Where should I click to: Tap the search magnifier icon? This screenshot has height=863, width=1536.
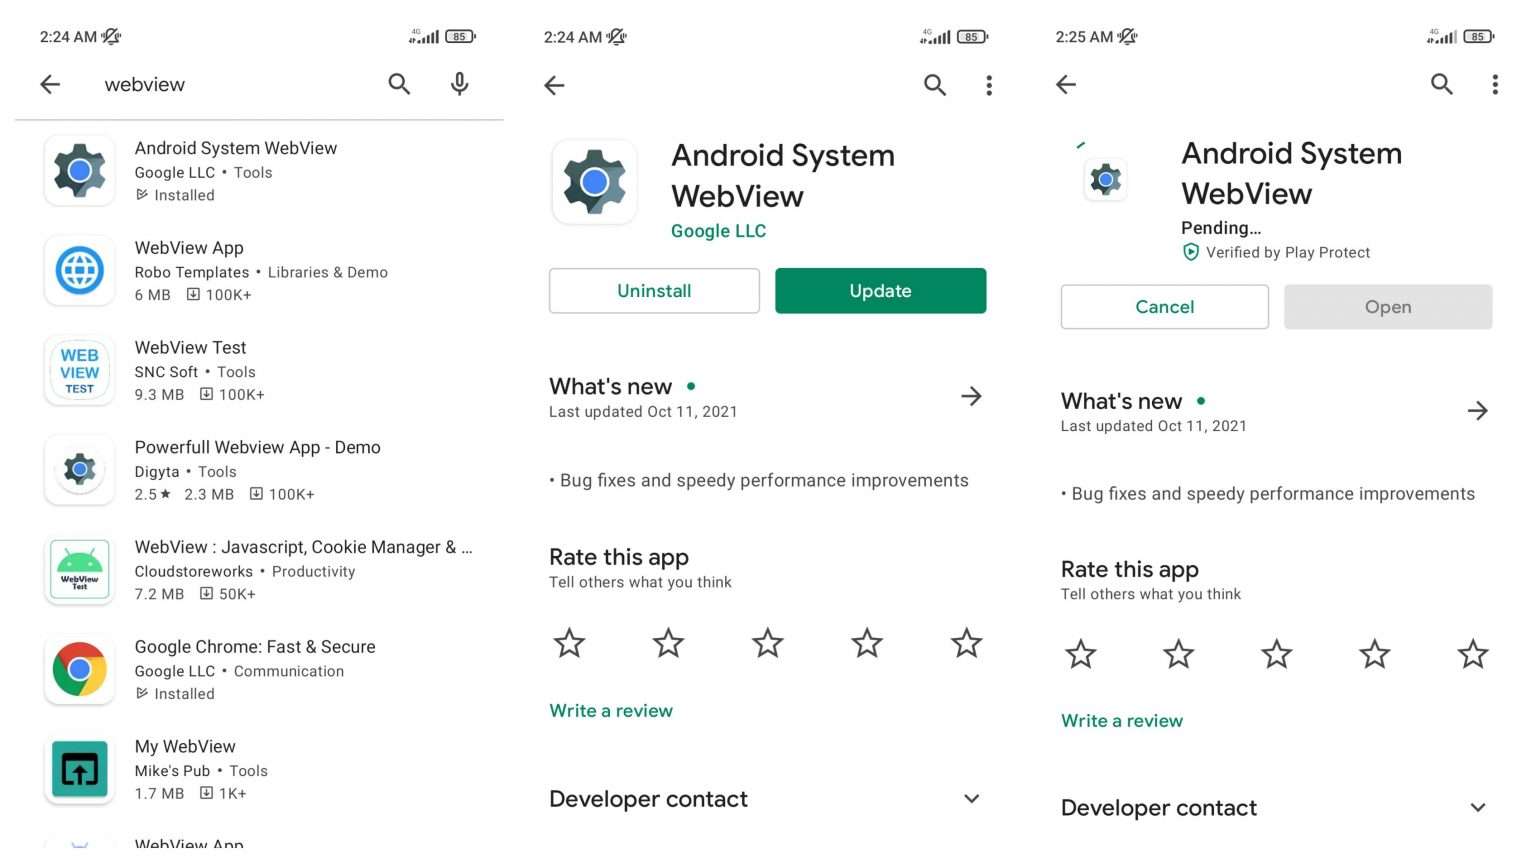click(x=399, y=84)
